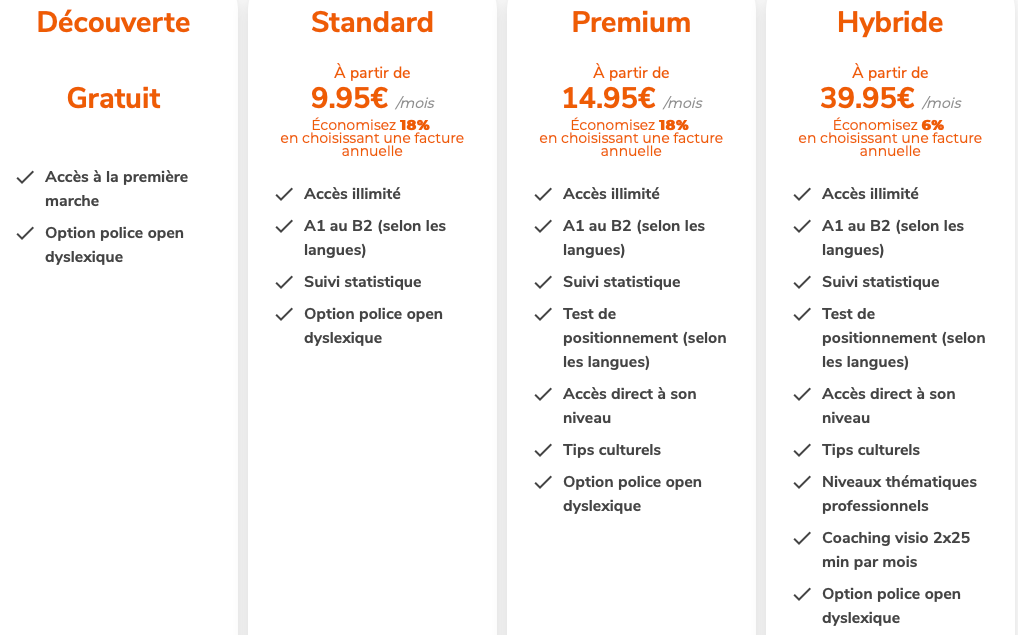Click the checkmark next to Hybride's 'Accès direct à son niveau'
The width and height of the screenshot is (1018, 635).
tap(802, 395)
